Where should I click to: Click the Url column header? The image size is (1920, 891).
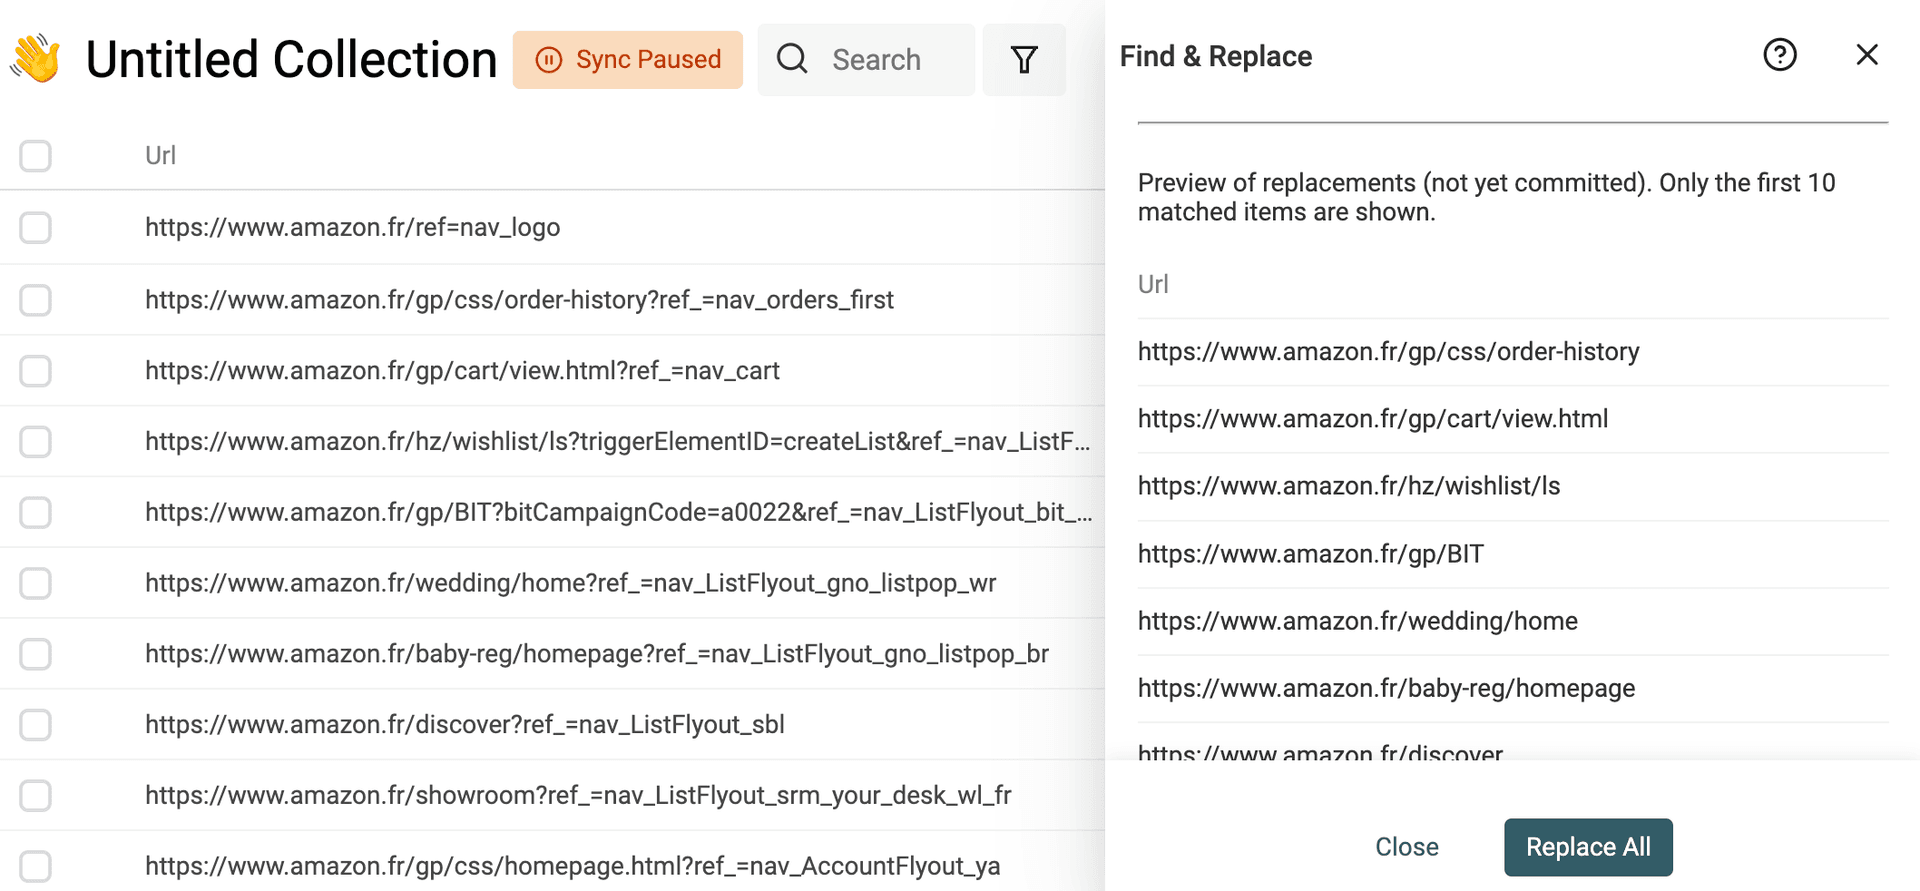160,156
